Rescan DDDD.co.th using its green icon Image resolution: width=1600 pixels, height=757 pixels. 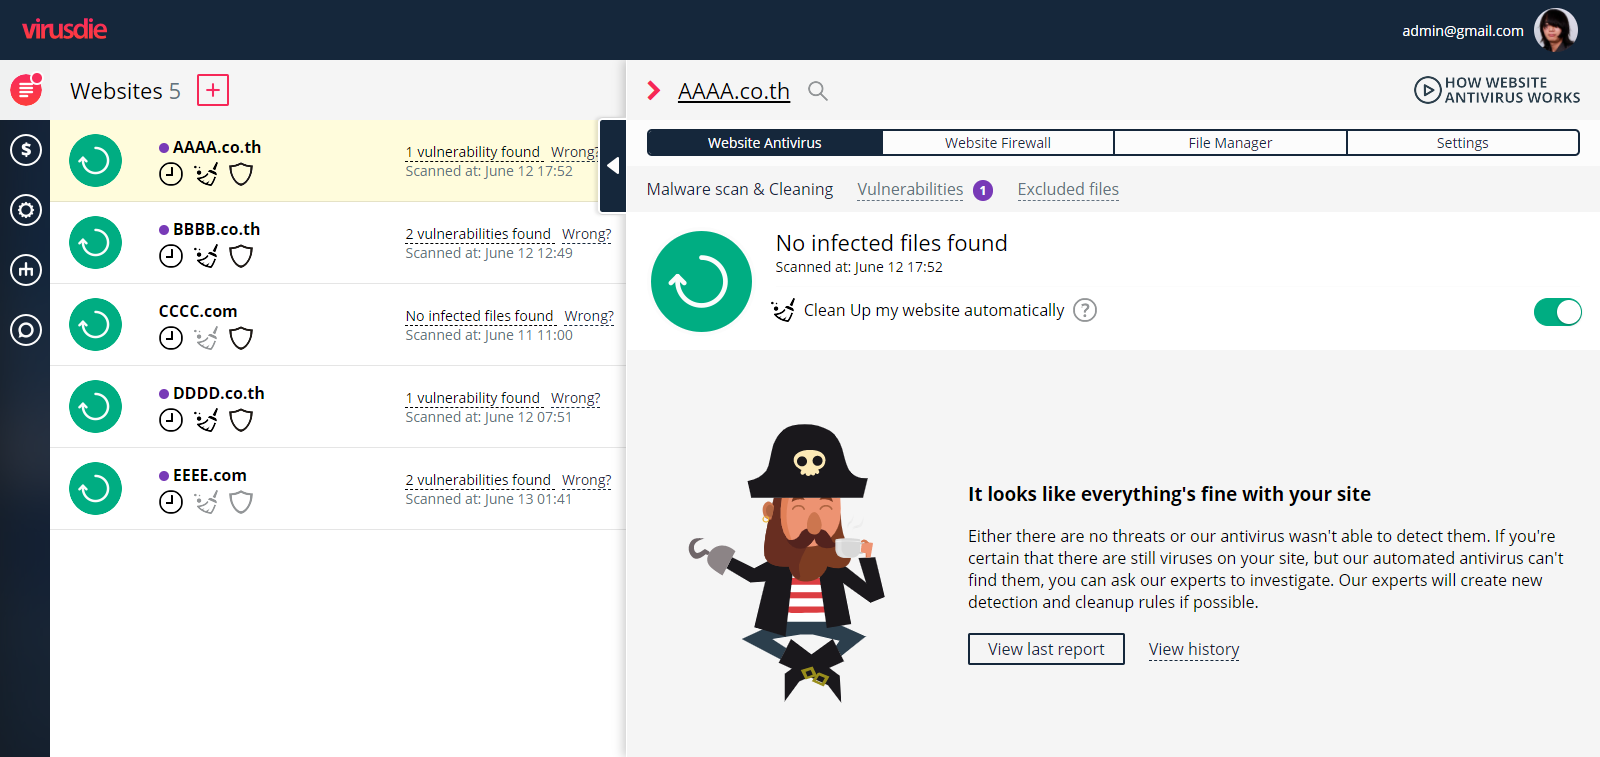point(95,407)
